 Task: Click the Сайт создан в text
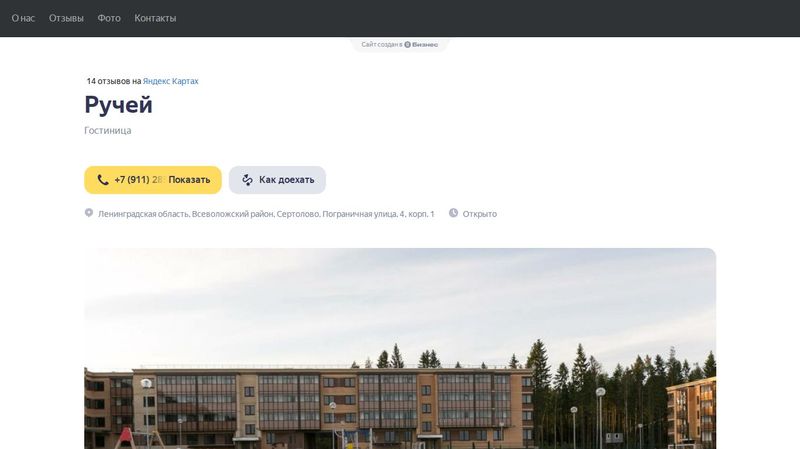coord(382,44)
